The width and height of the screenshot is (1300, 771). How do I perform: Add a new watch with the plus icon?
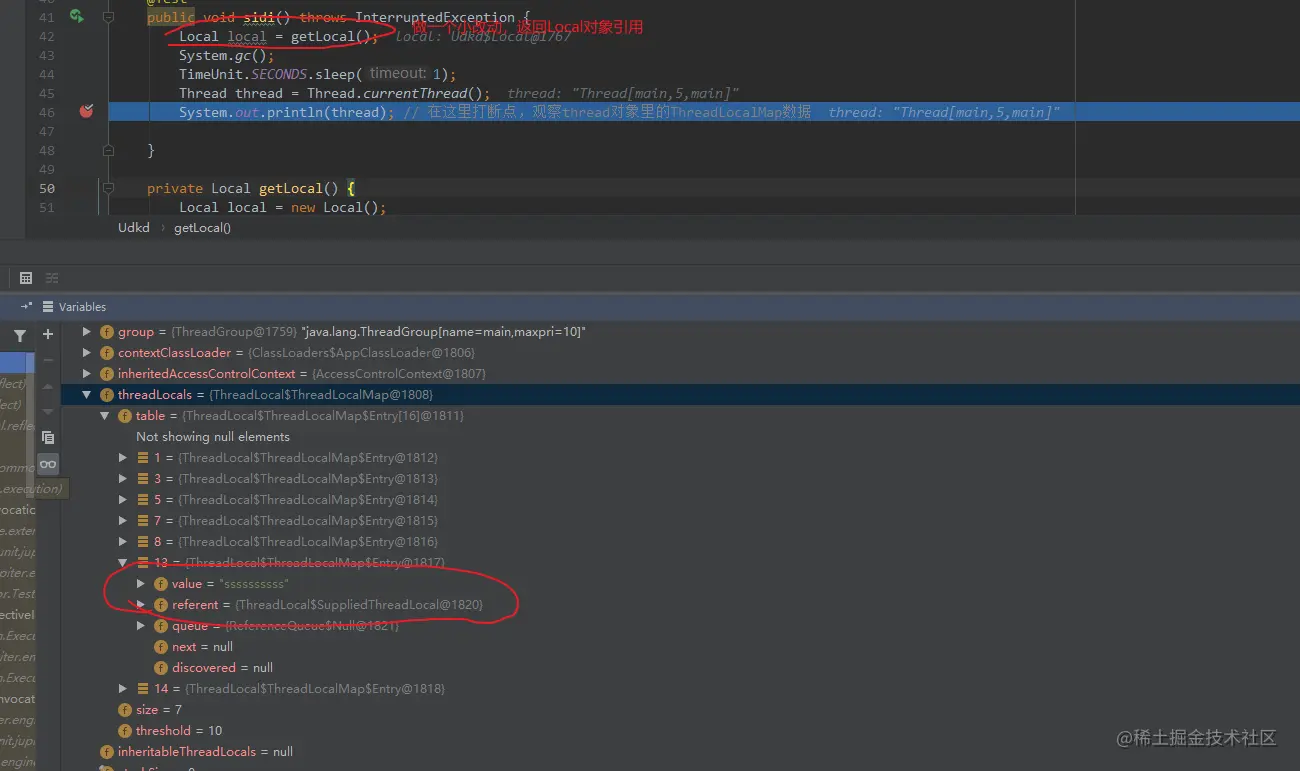(x=47, y=335)
